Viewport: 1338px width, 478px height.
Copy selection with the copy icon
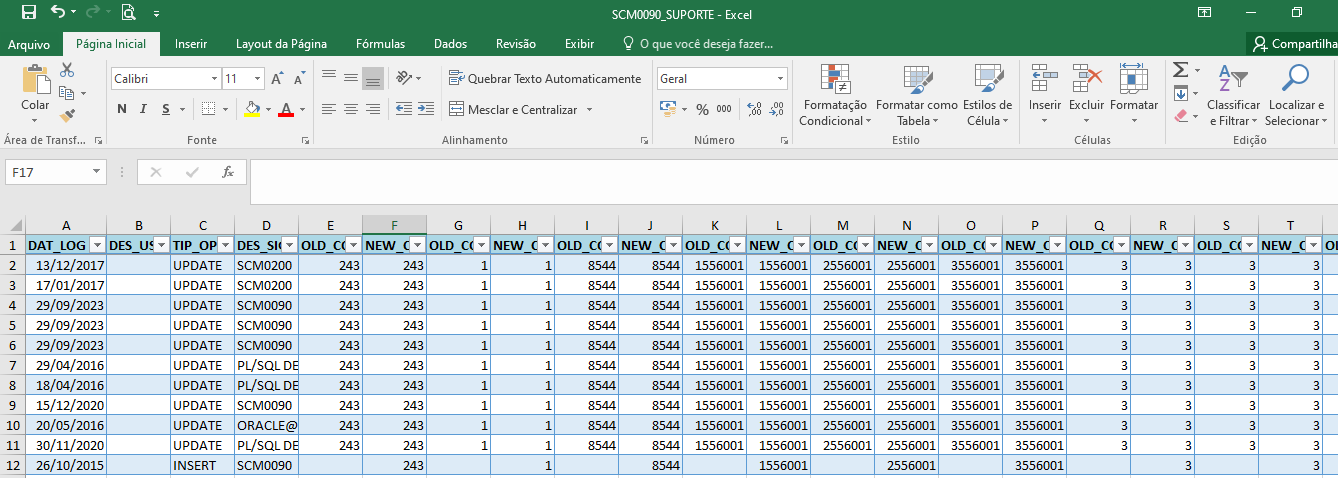tap(67, 93)
